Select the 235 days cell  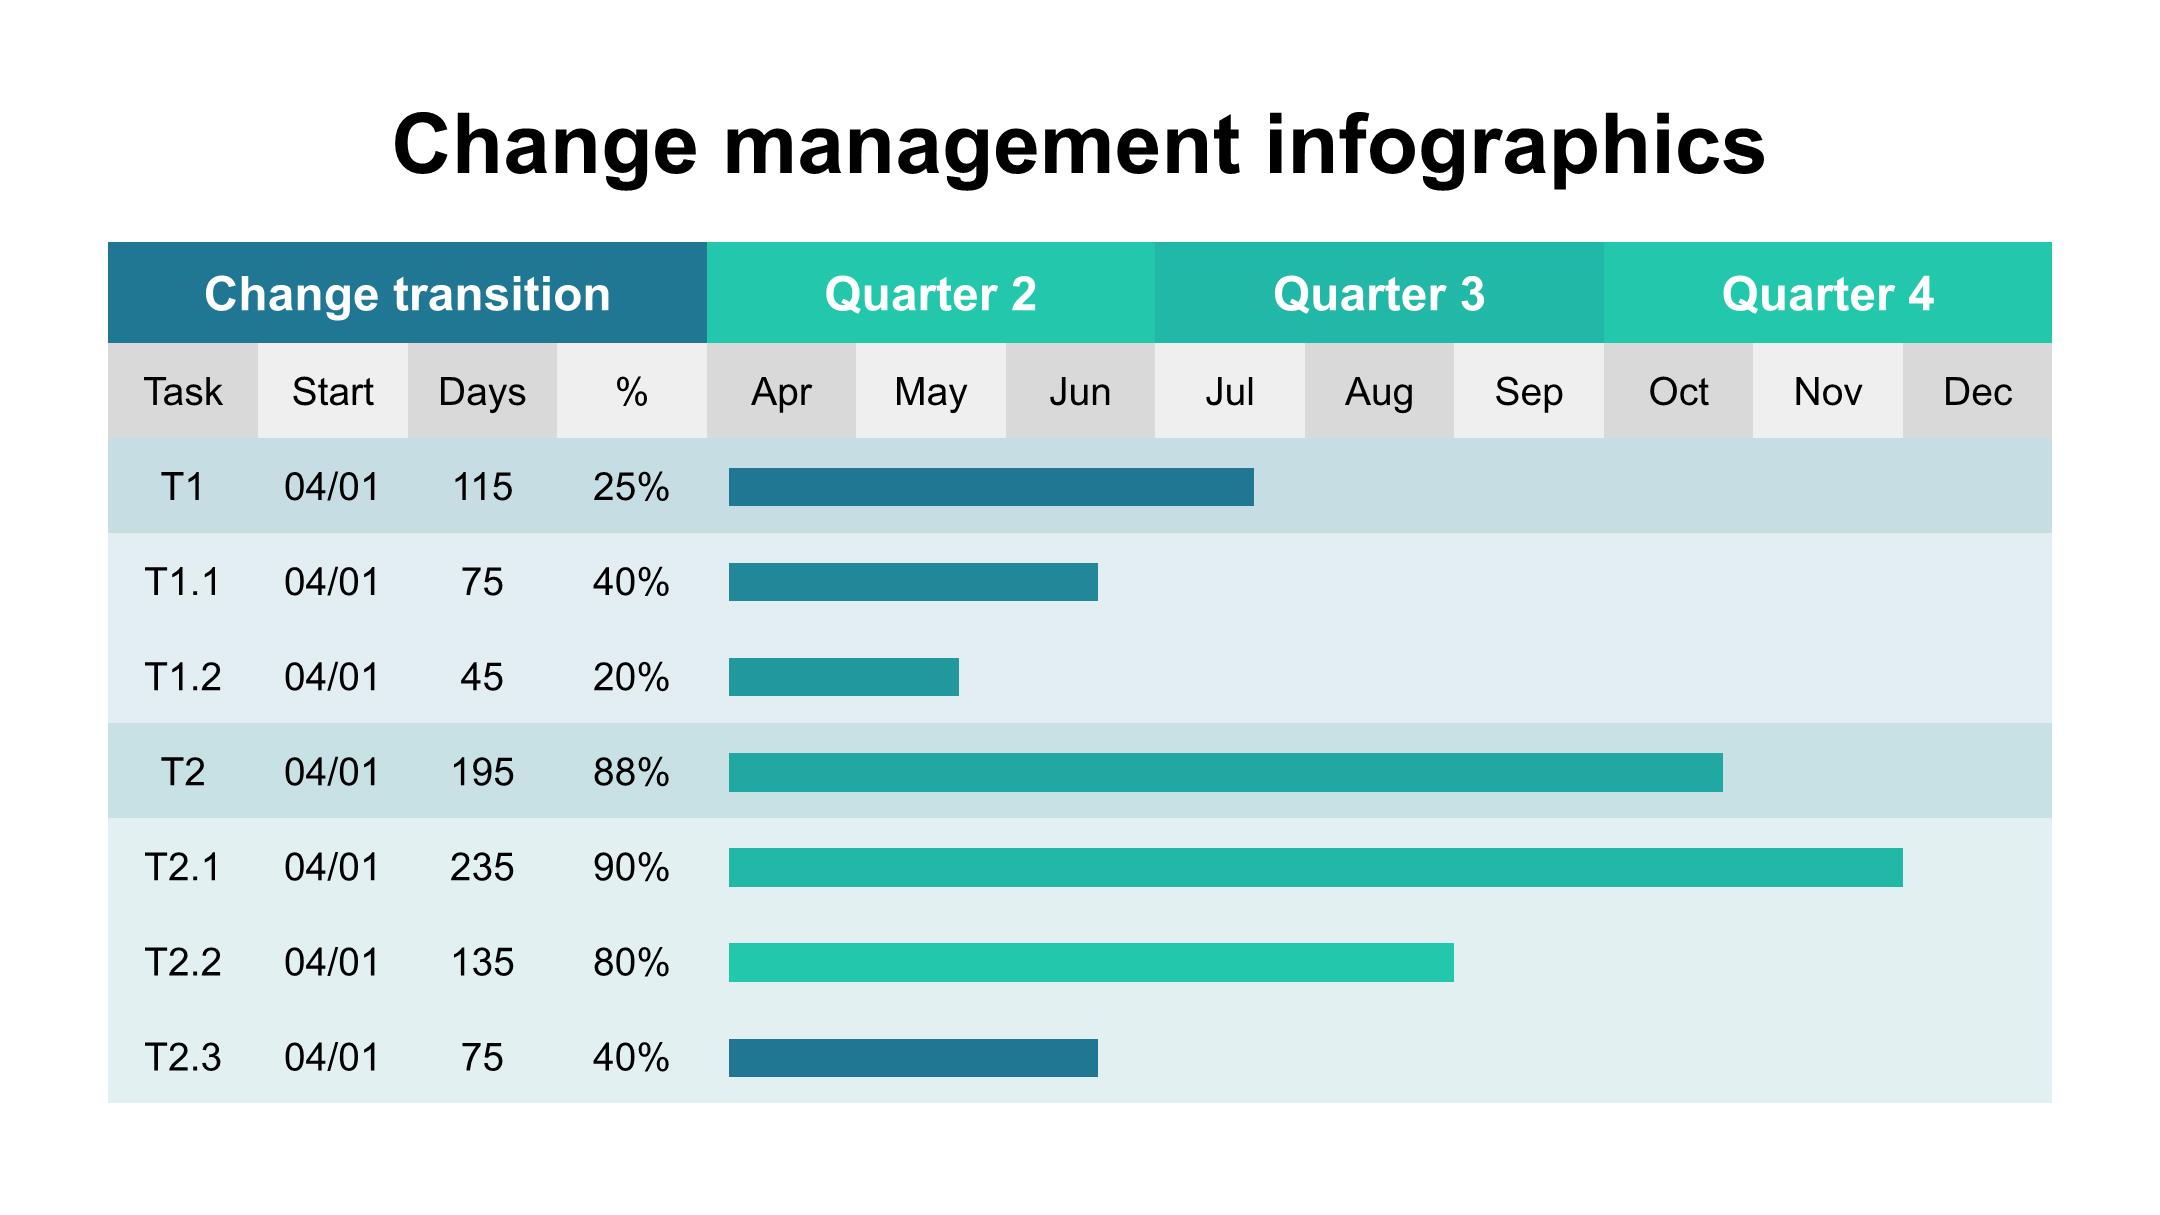coord(482,867)
